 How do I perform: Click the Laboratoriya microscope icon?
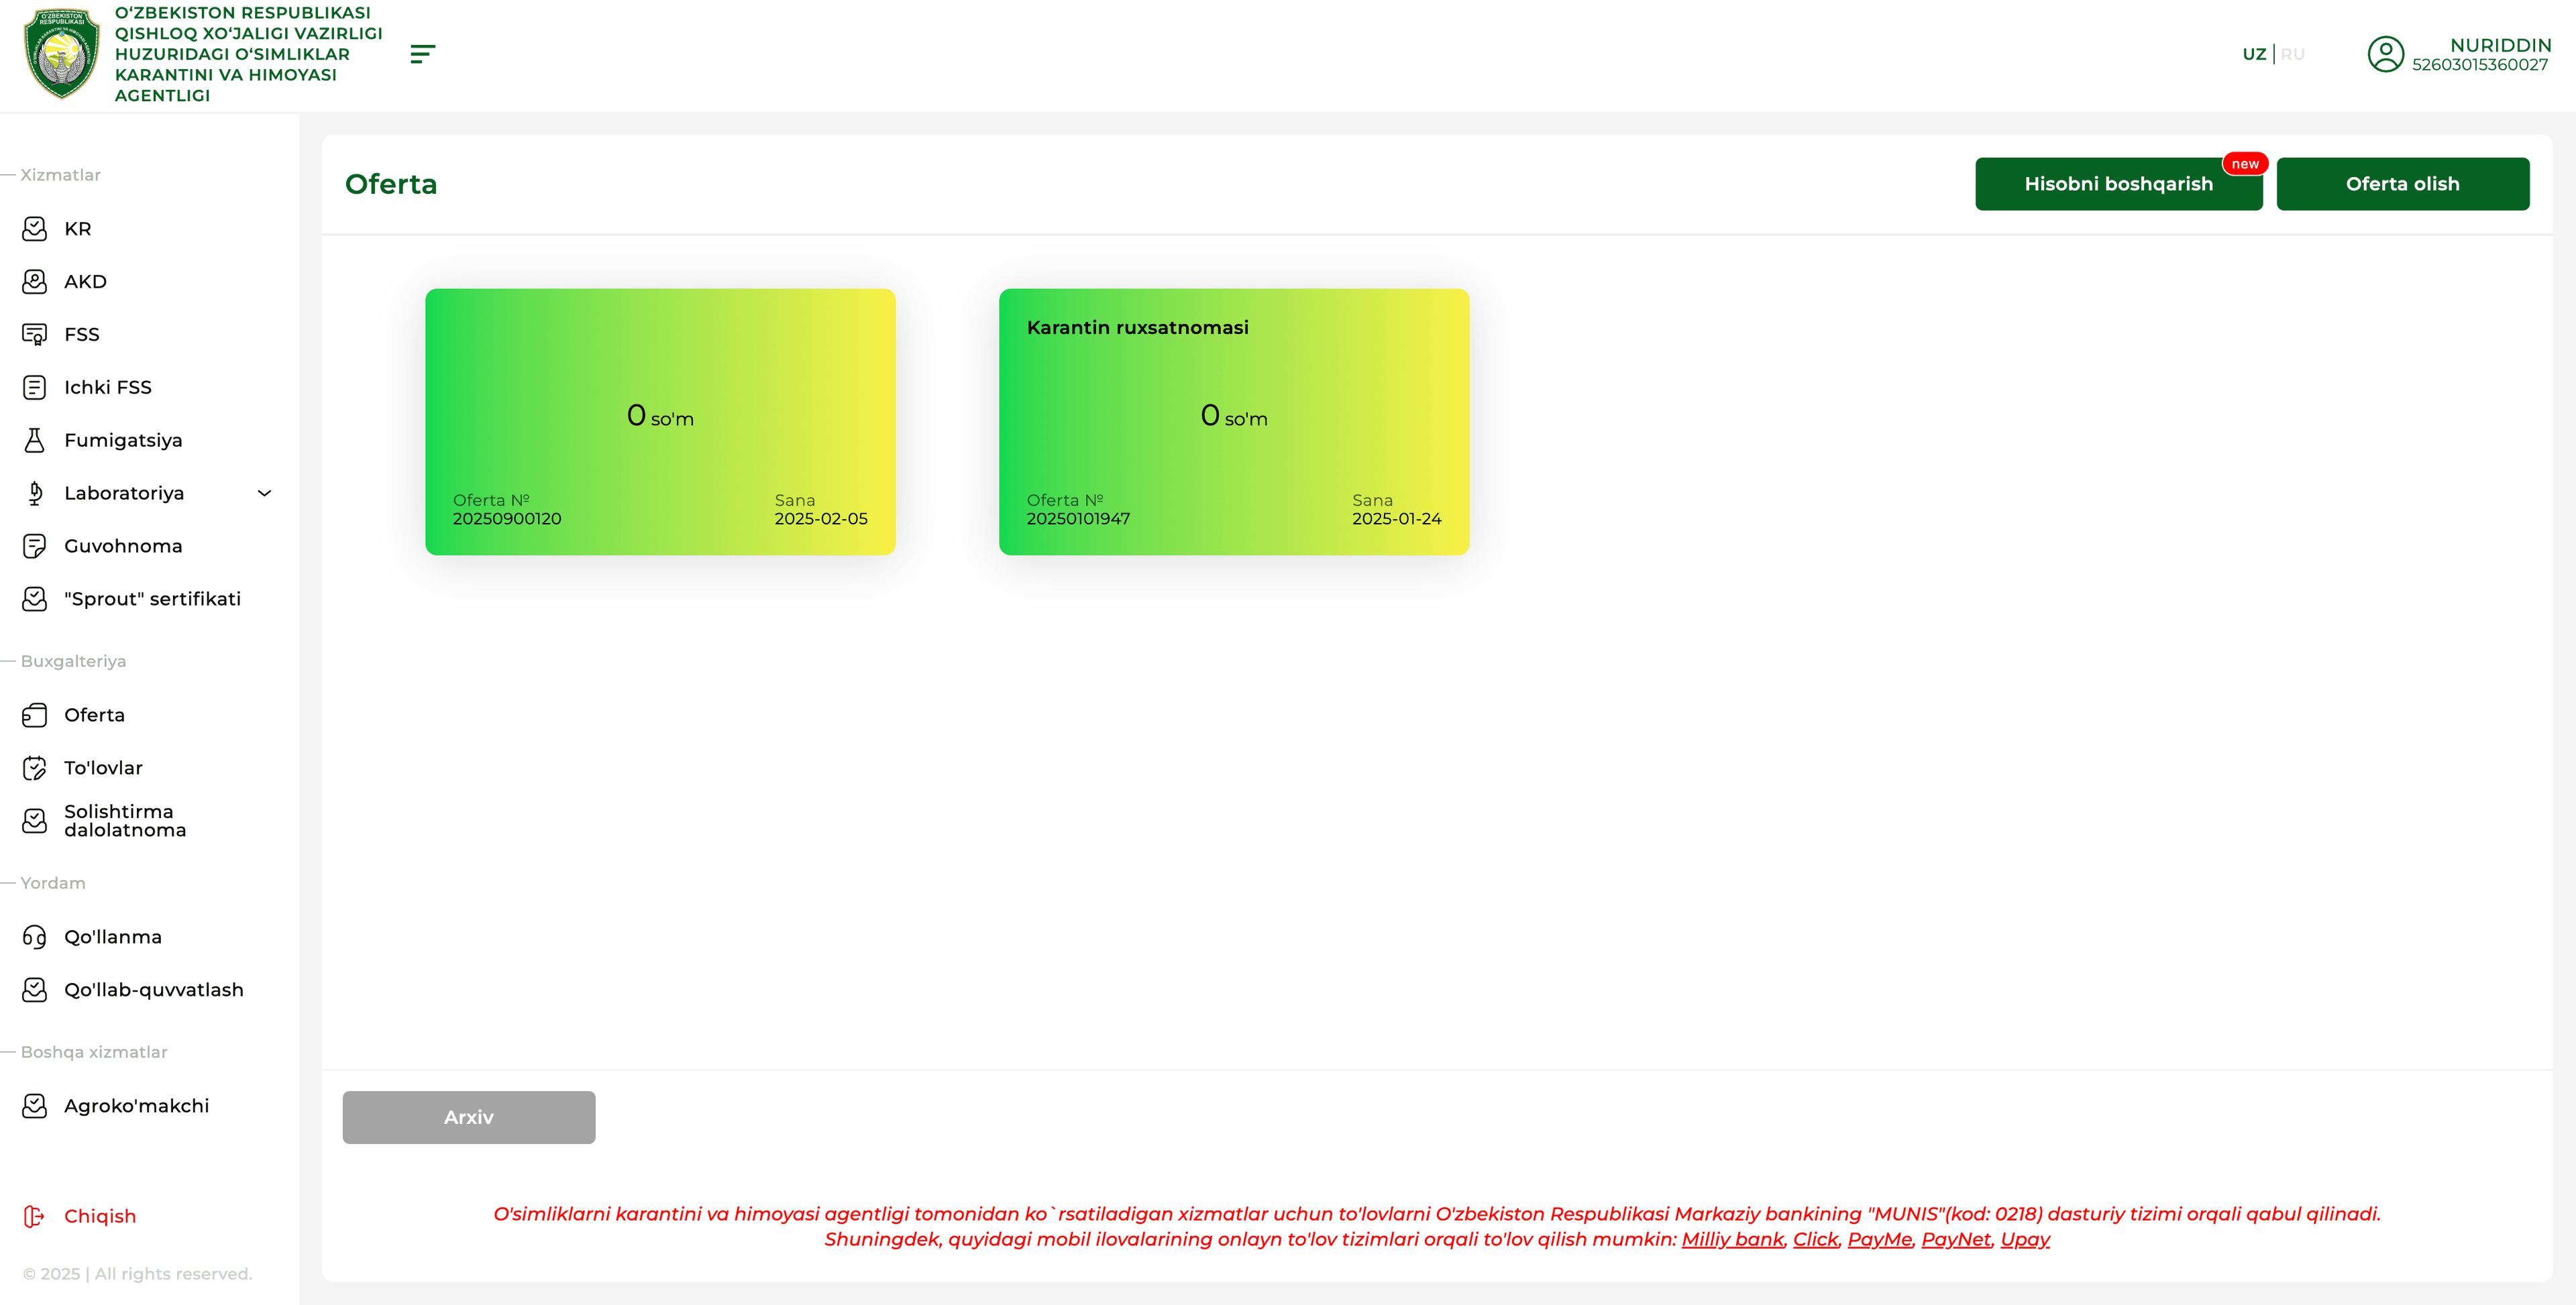[x=34, y=493]
